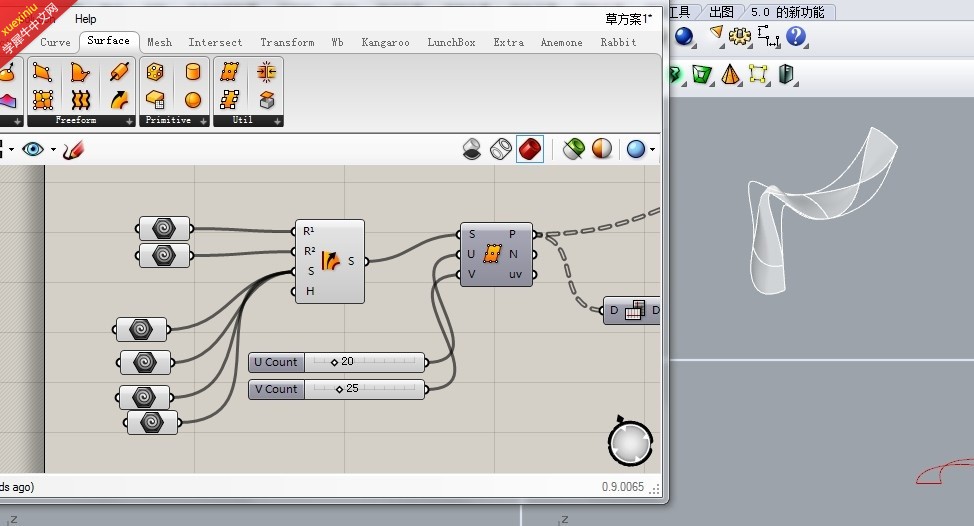Image resolution: width=974 pixels, height=526 pixels.
Task: Click the U Count slider name label
Action: pos(276,362)
